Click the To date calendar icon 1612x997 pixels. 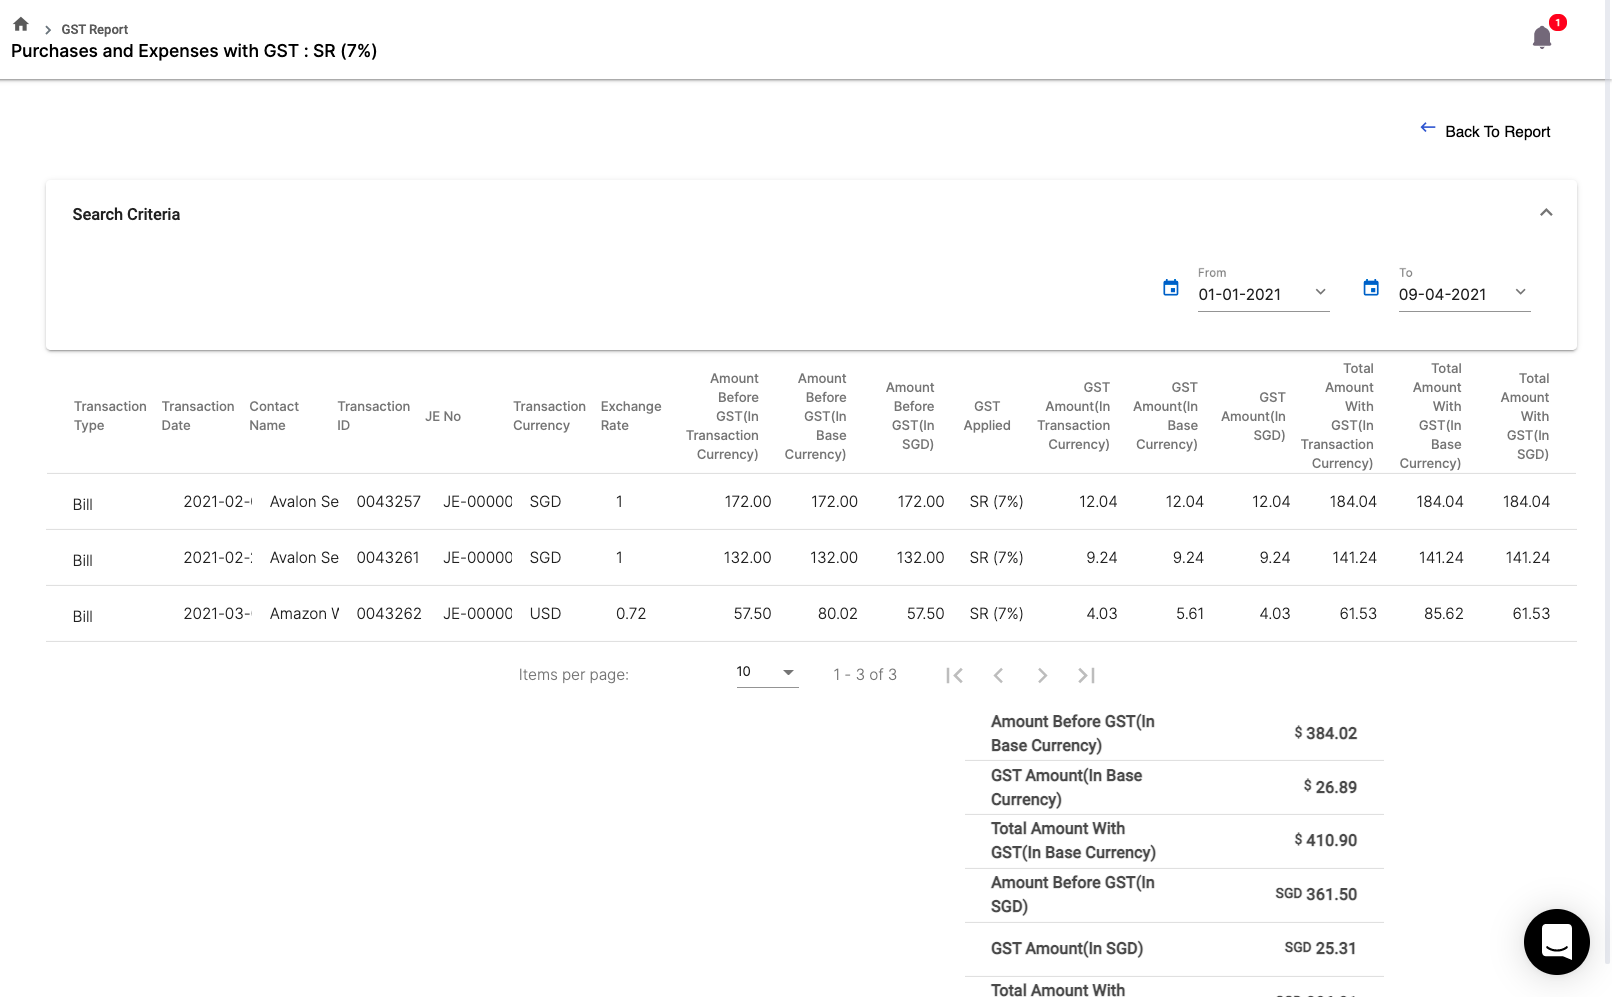coord(1371,288)
